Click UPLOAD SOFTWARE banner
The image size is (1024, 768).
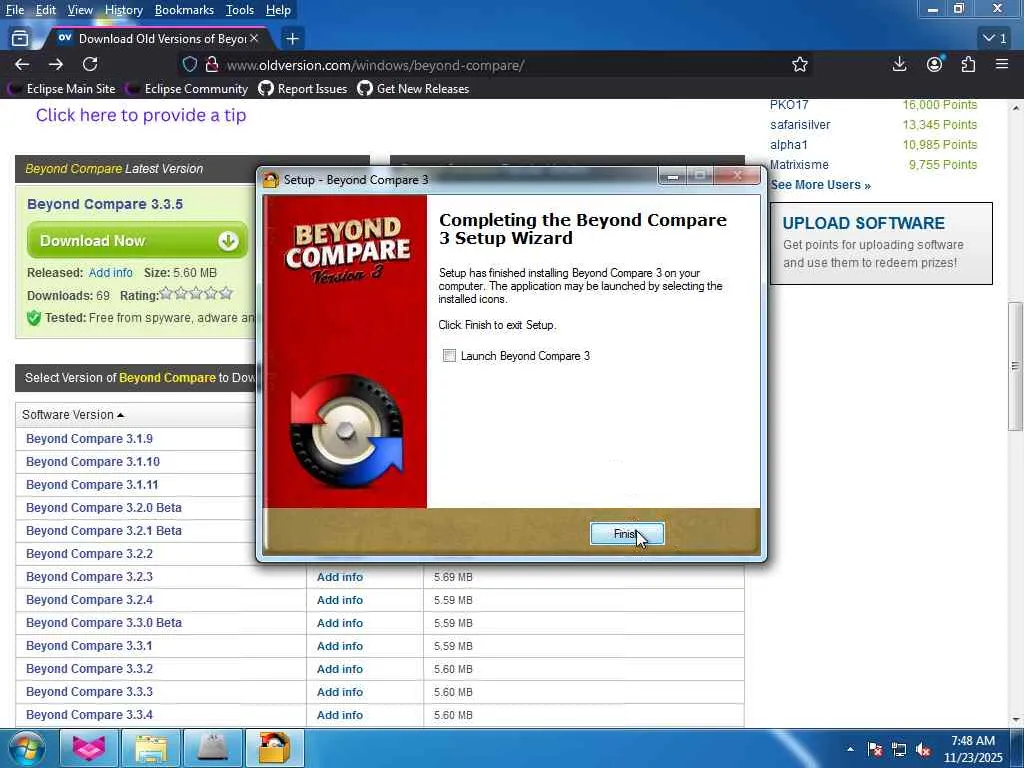(881, 243)
